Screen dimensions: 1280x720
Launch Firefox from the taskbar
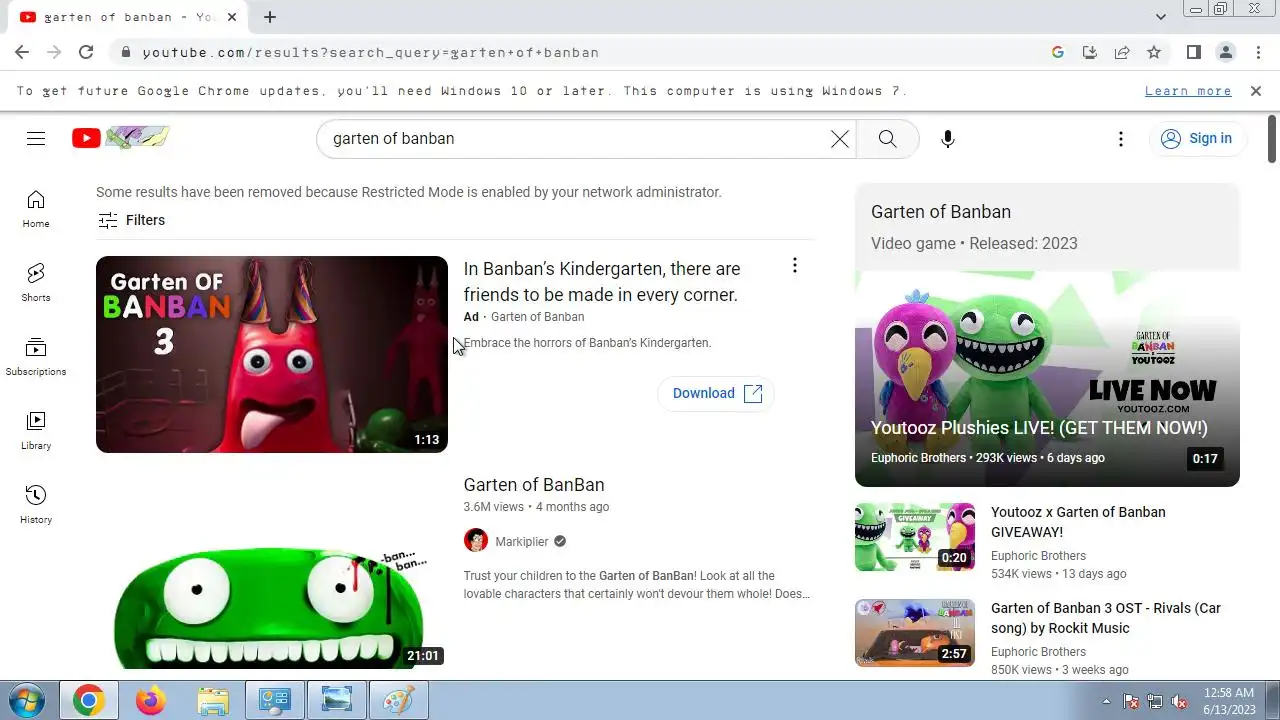pyautogui.click(x=151, y=700)
